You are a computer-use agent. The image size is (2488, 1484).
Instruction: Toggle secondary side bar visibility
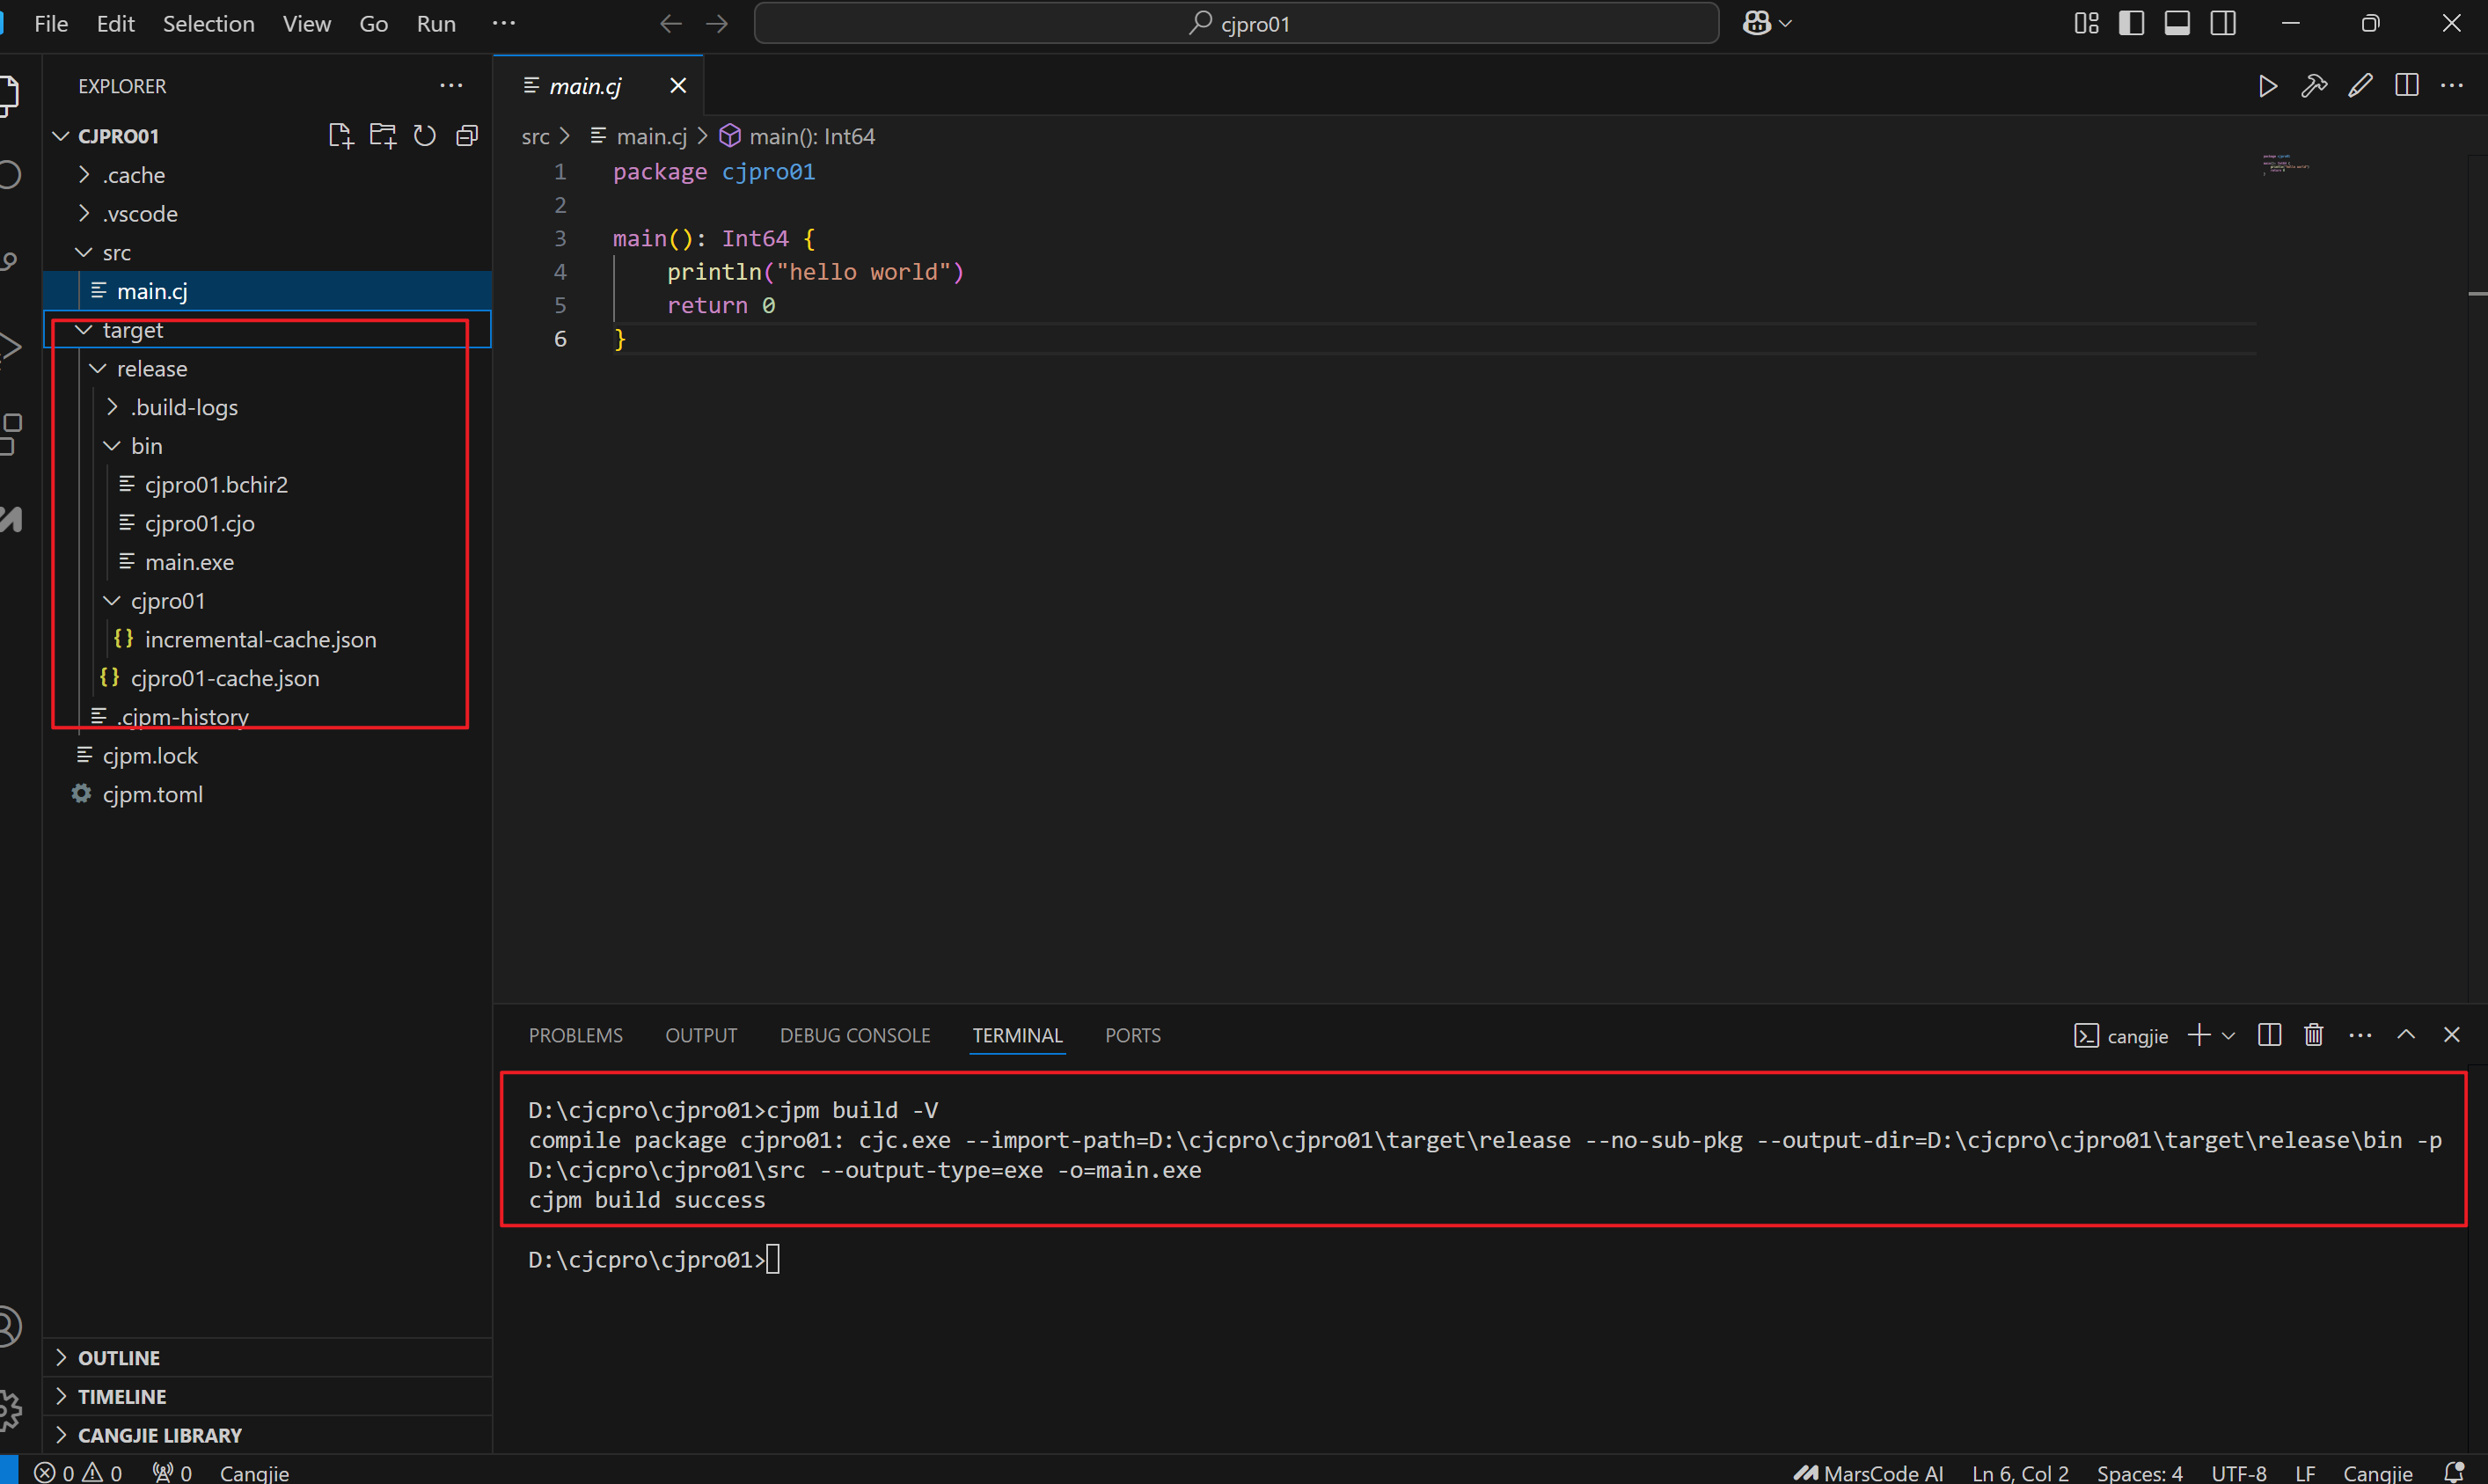click(2224, 23)
